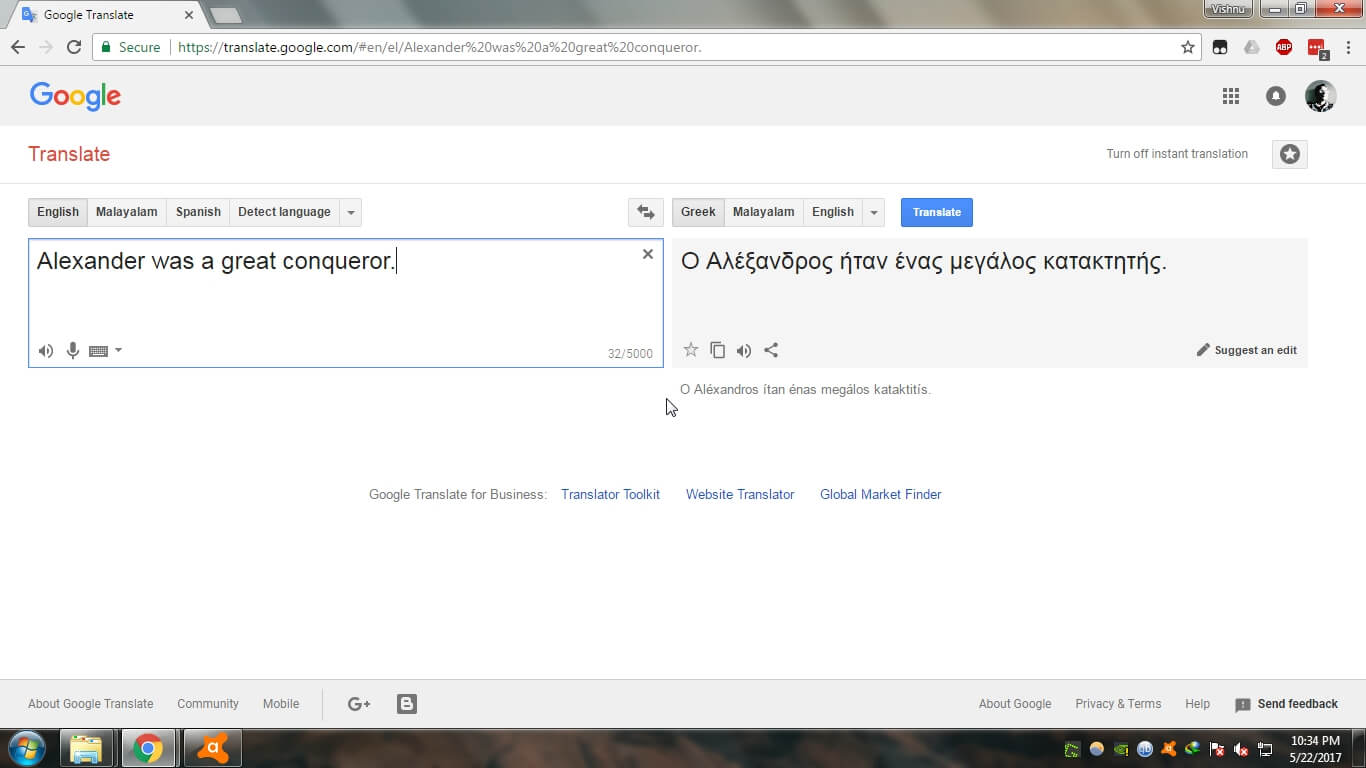Image resolution: width=1366 pixels, height=768 pixels.
Task: Click Suggest an edit
Action: pyautogui.click(x=1247, y=350)
